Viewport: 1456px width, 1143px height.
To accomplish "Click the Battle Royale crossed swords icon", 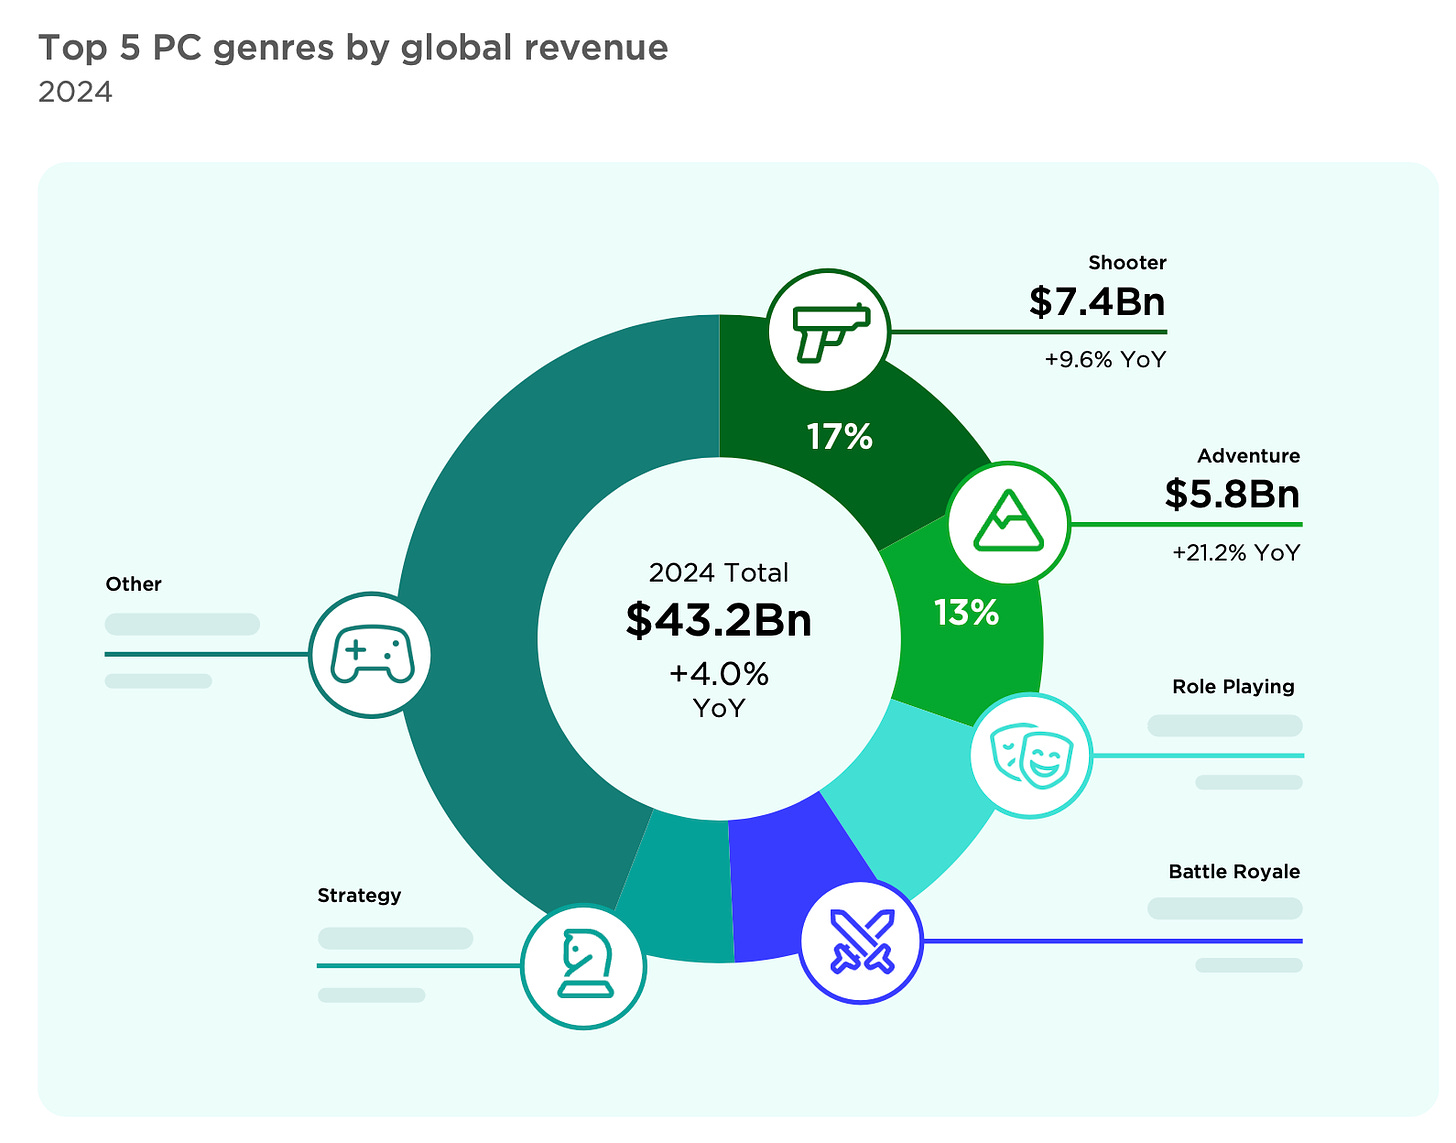I will [861, 941].
